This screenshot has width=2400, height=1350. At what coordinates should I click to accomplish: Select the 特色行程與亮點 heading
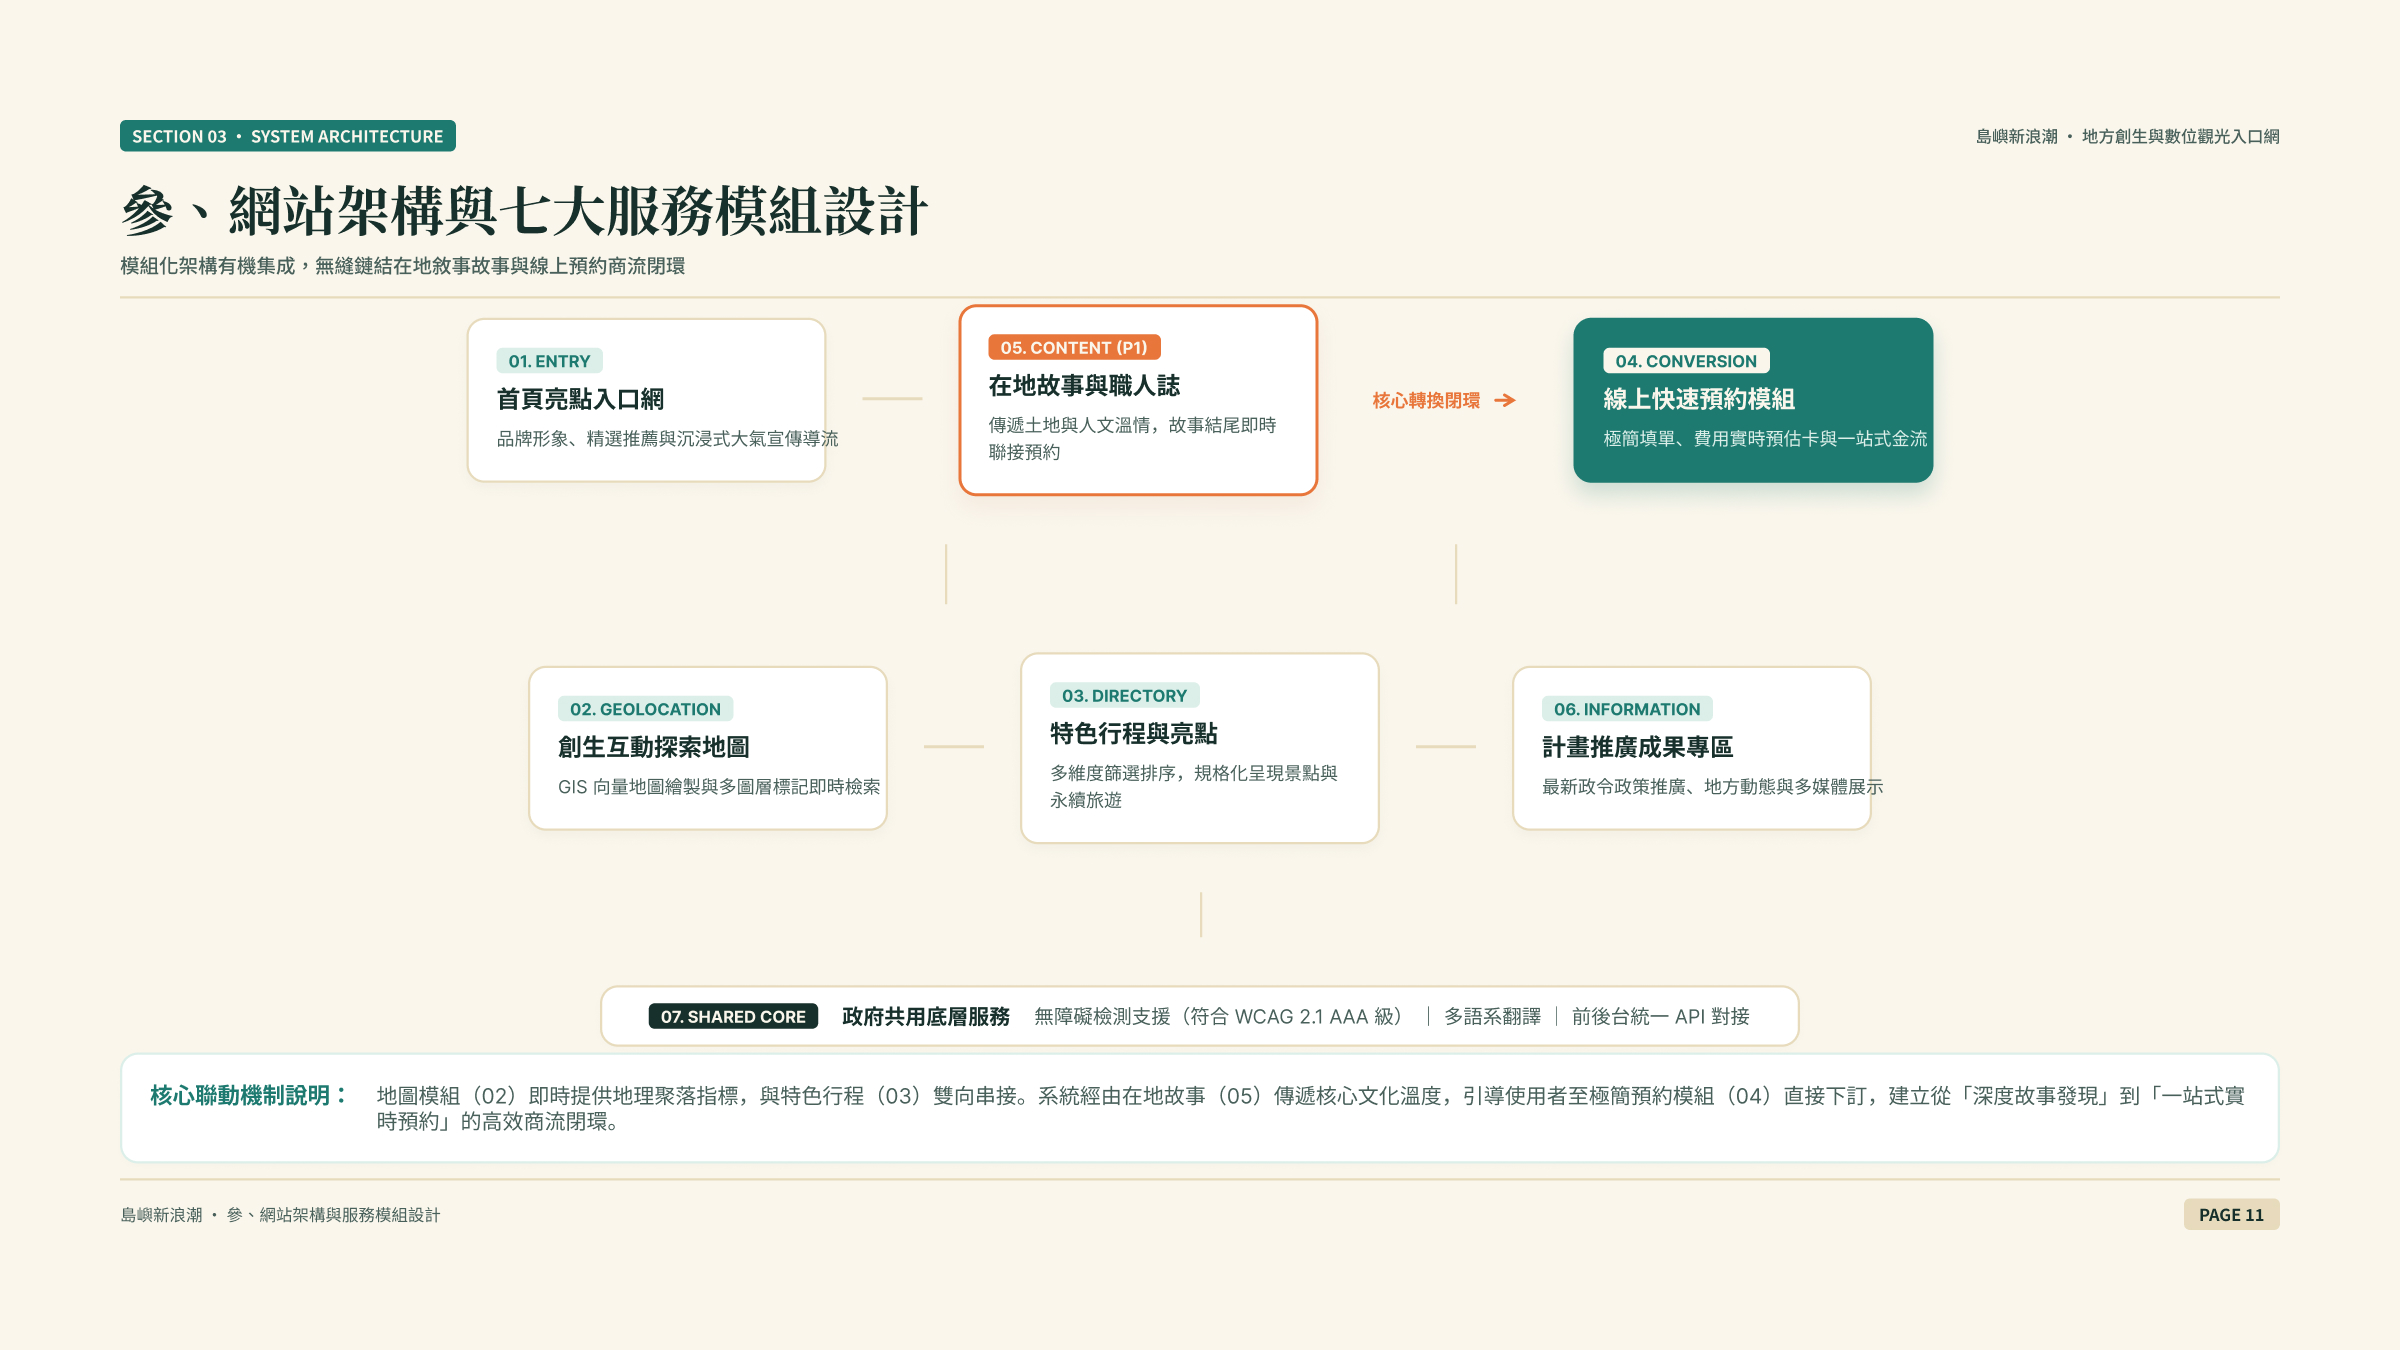pos(1134,733)
